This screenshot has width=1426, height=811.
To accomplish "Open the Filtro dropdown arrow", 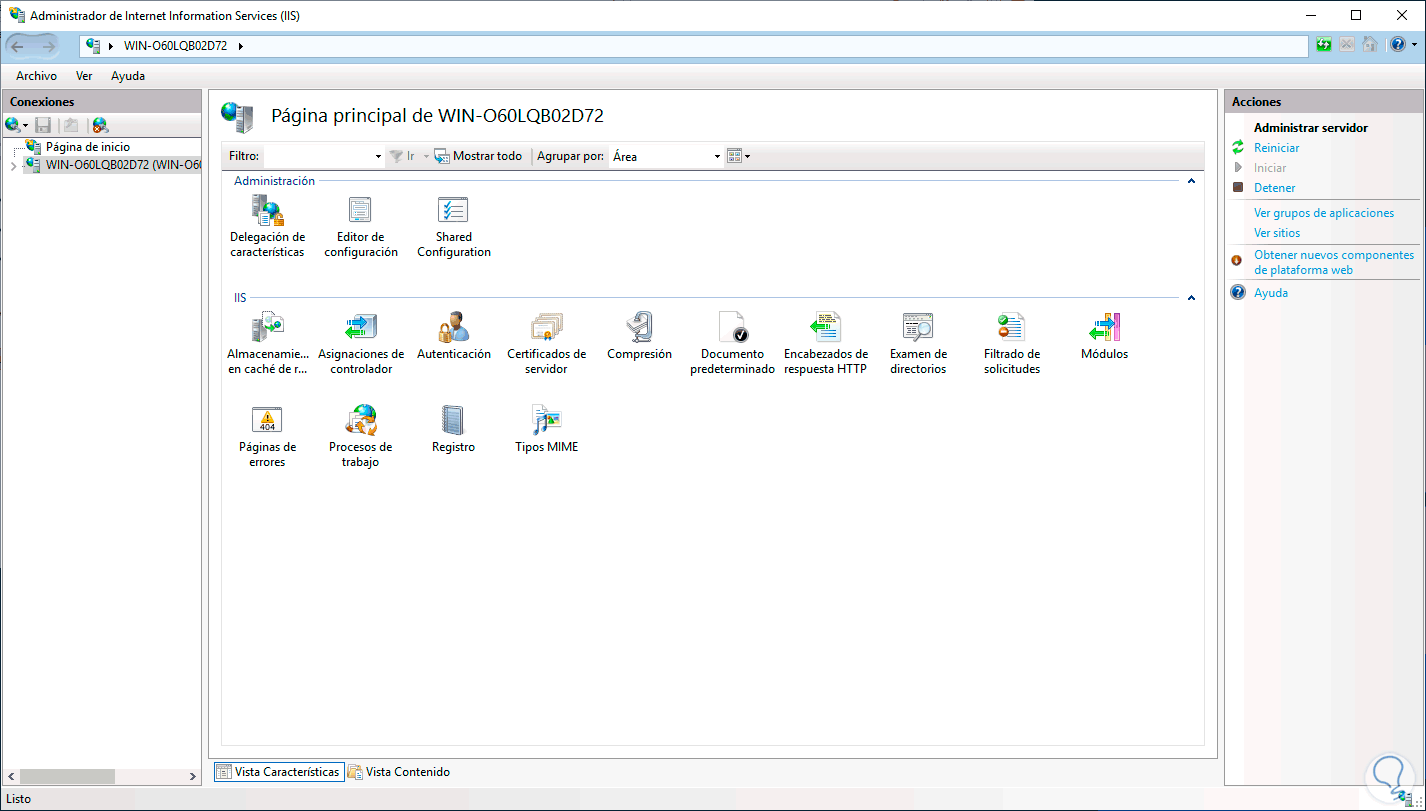I will coord(378,157).
